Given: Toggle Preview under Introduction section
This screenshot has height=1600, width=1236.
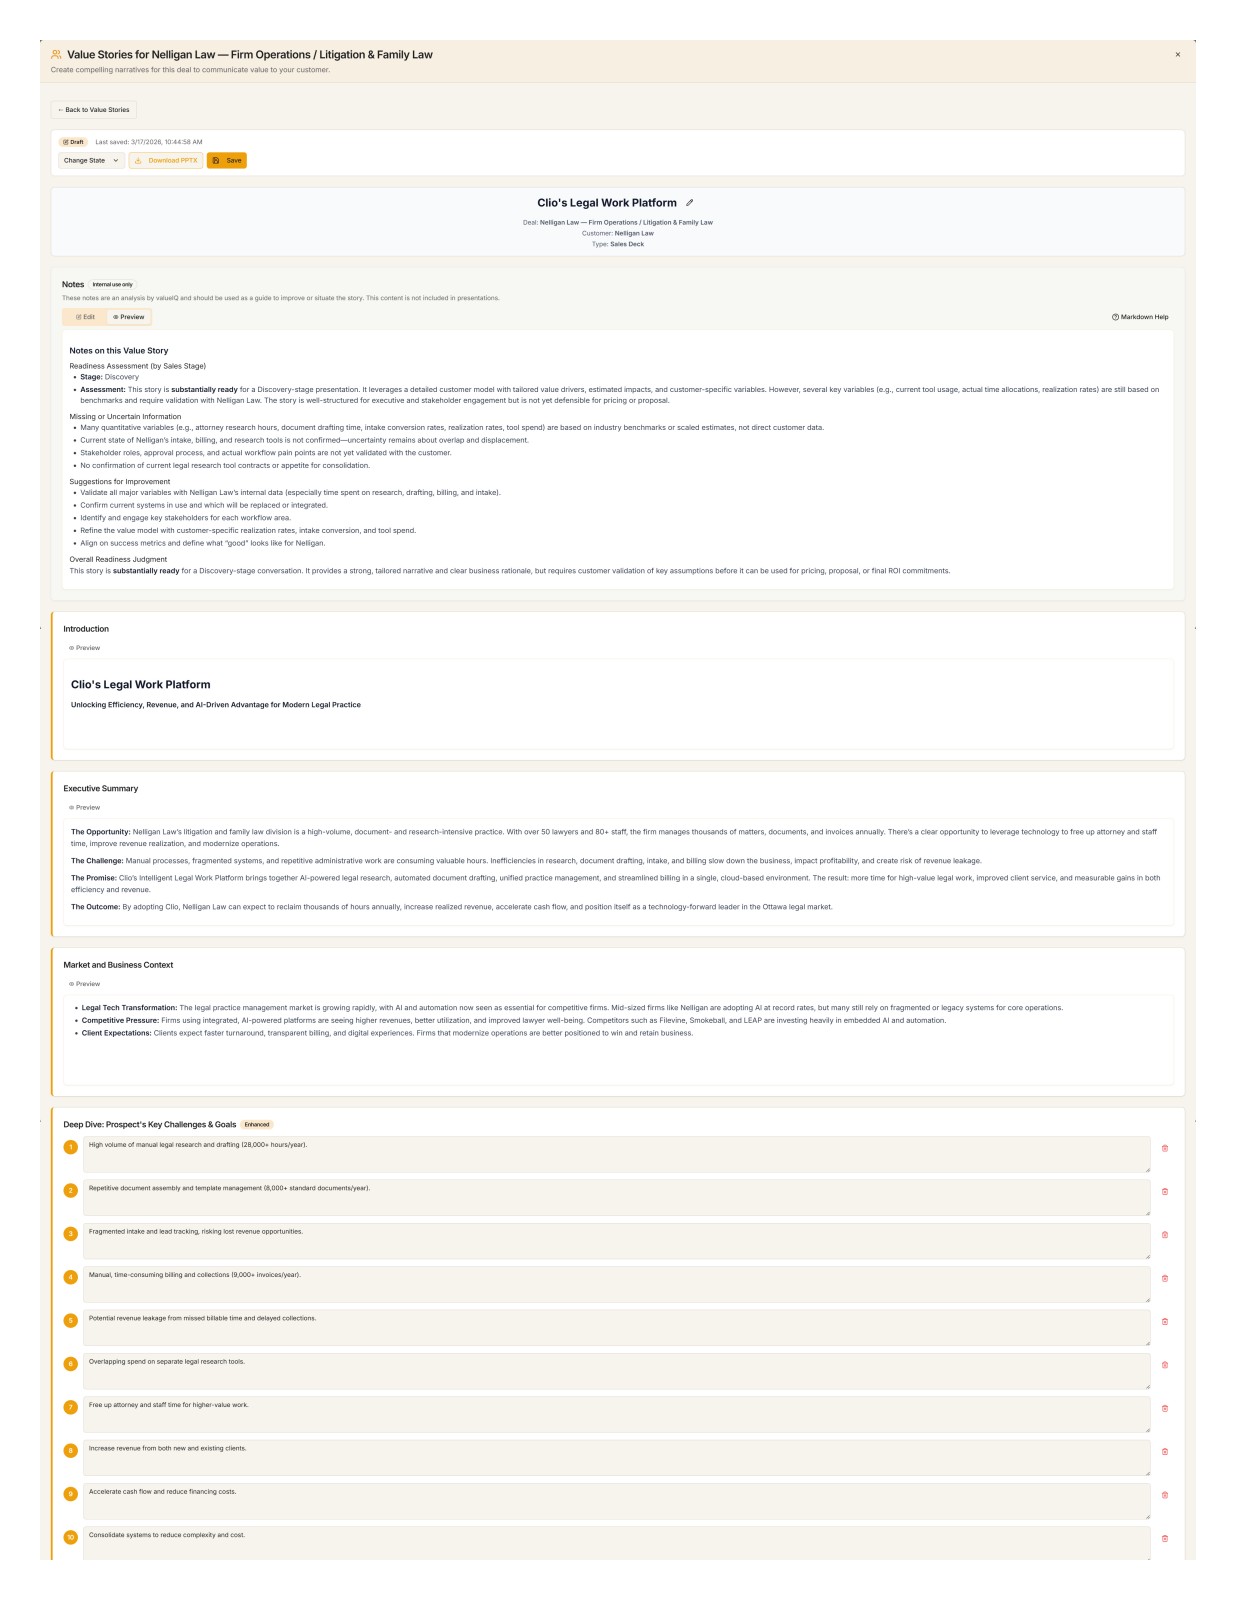Looking at the screenshot, I should pyautogui.click(x=85, y=648).
